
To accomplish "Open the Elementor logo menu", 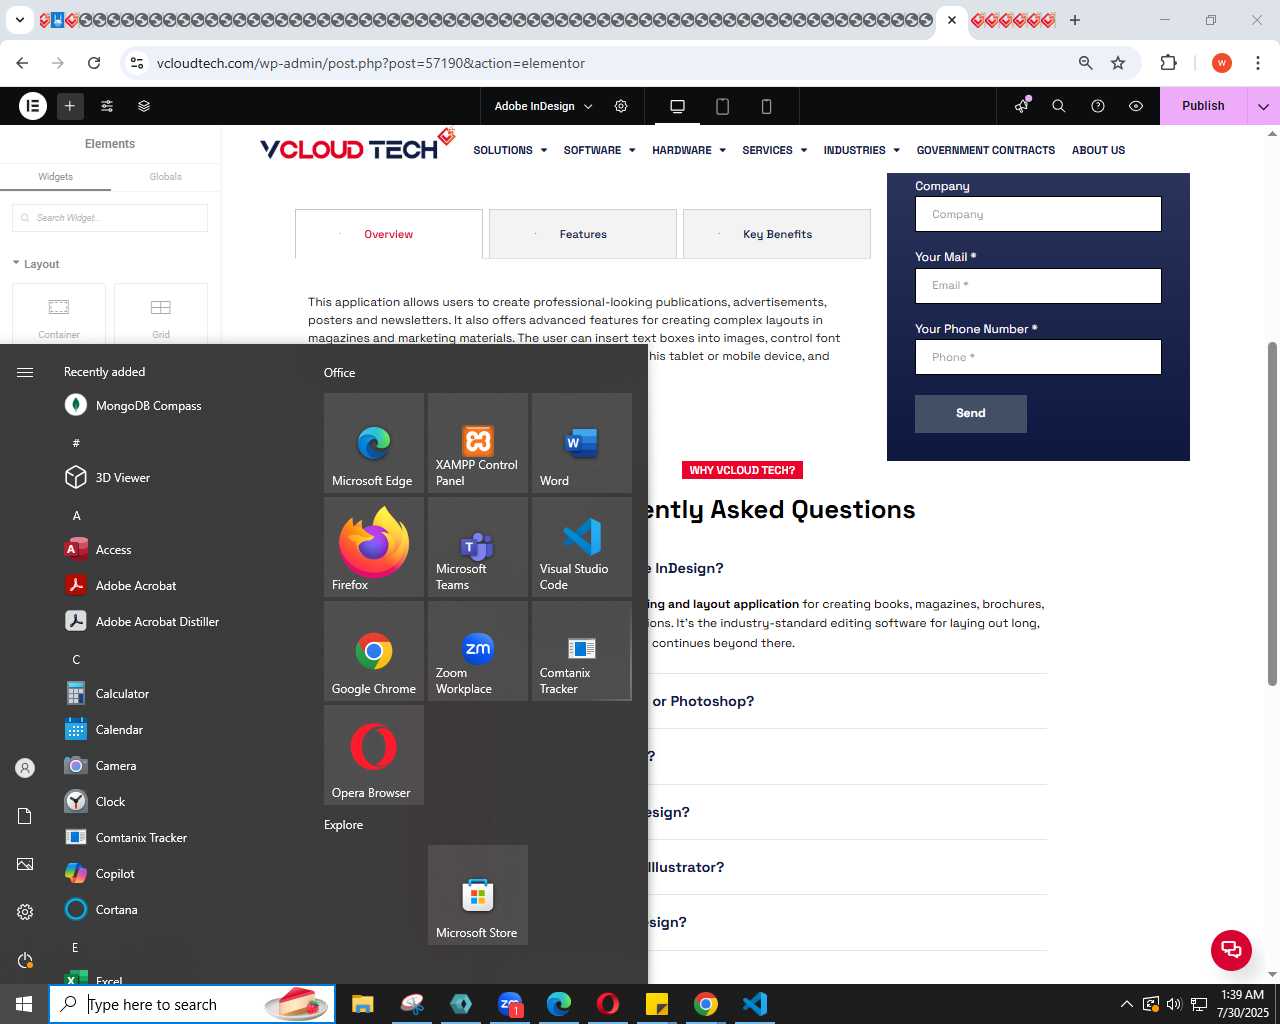I will pyautogui.click(x=33, y=106).
